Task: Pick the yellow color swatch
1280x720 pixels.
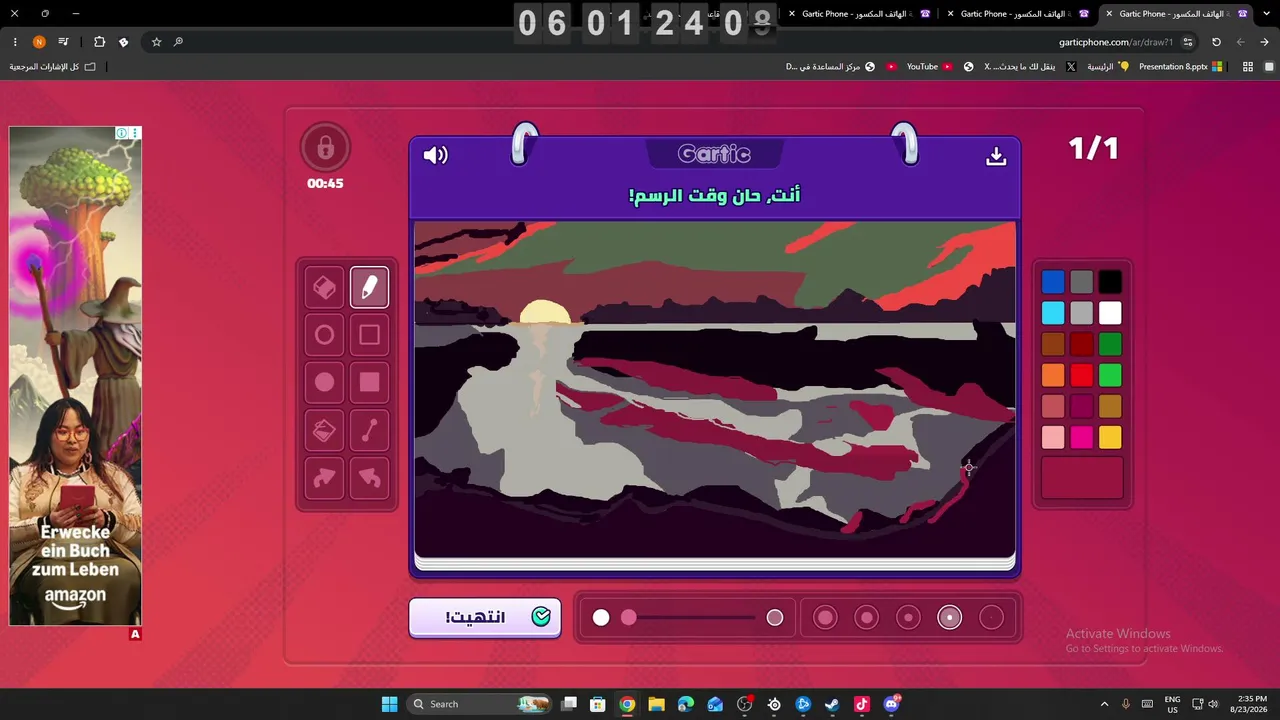Action: tap(1110, 437)
